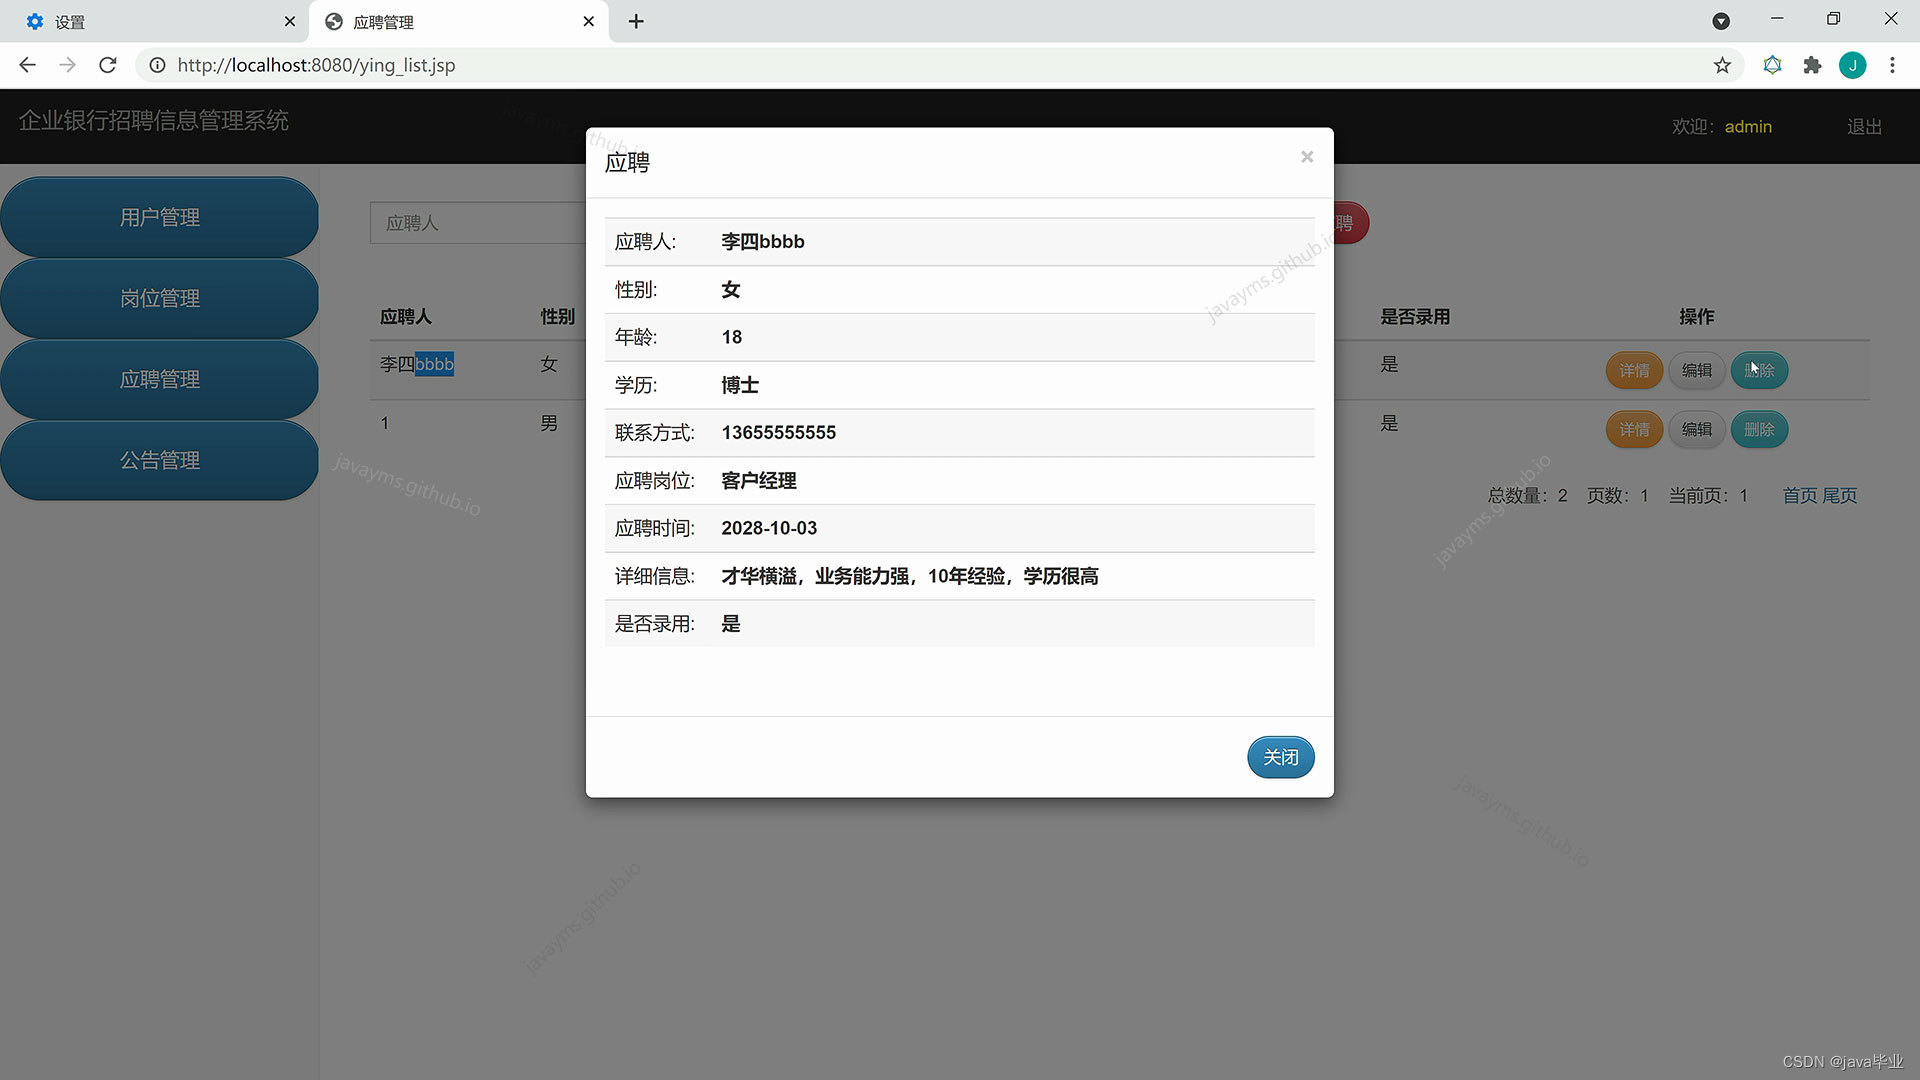Open notifications via the bell icon
Screen dimensions: 1920x1080
1772,65
